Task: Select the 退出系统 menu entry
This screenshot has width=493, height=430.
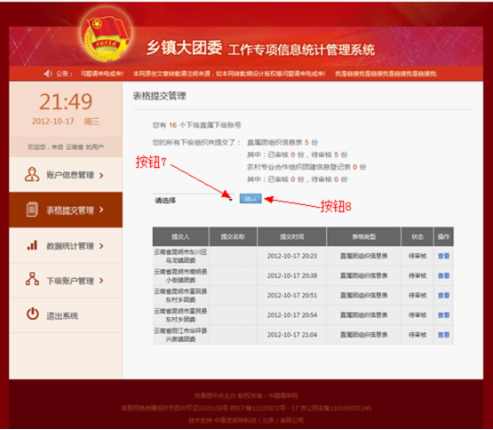Action: 66,315
